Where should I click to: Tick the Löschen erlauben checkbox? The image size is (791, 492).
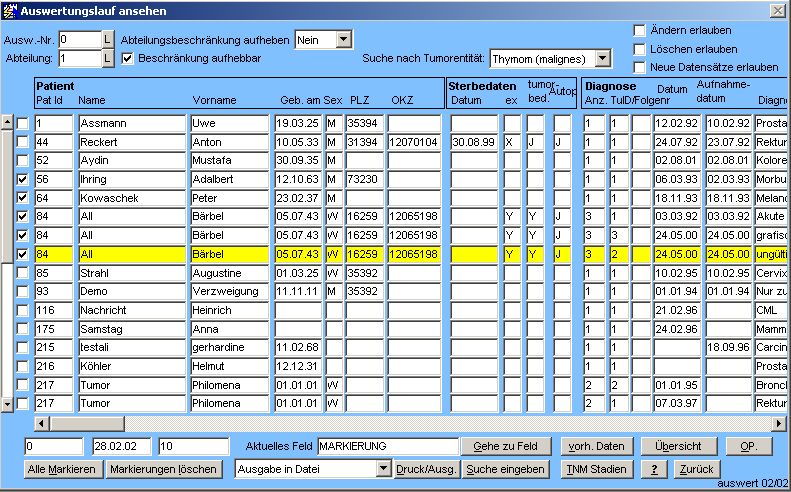[x=639, y=48]
